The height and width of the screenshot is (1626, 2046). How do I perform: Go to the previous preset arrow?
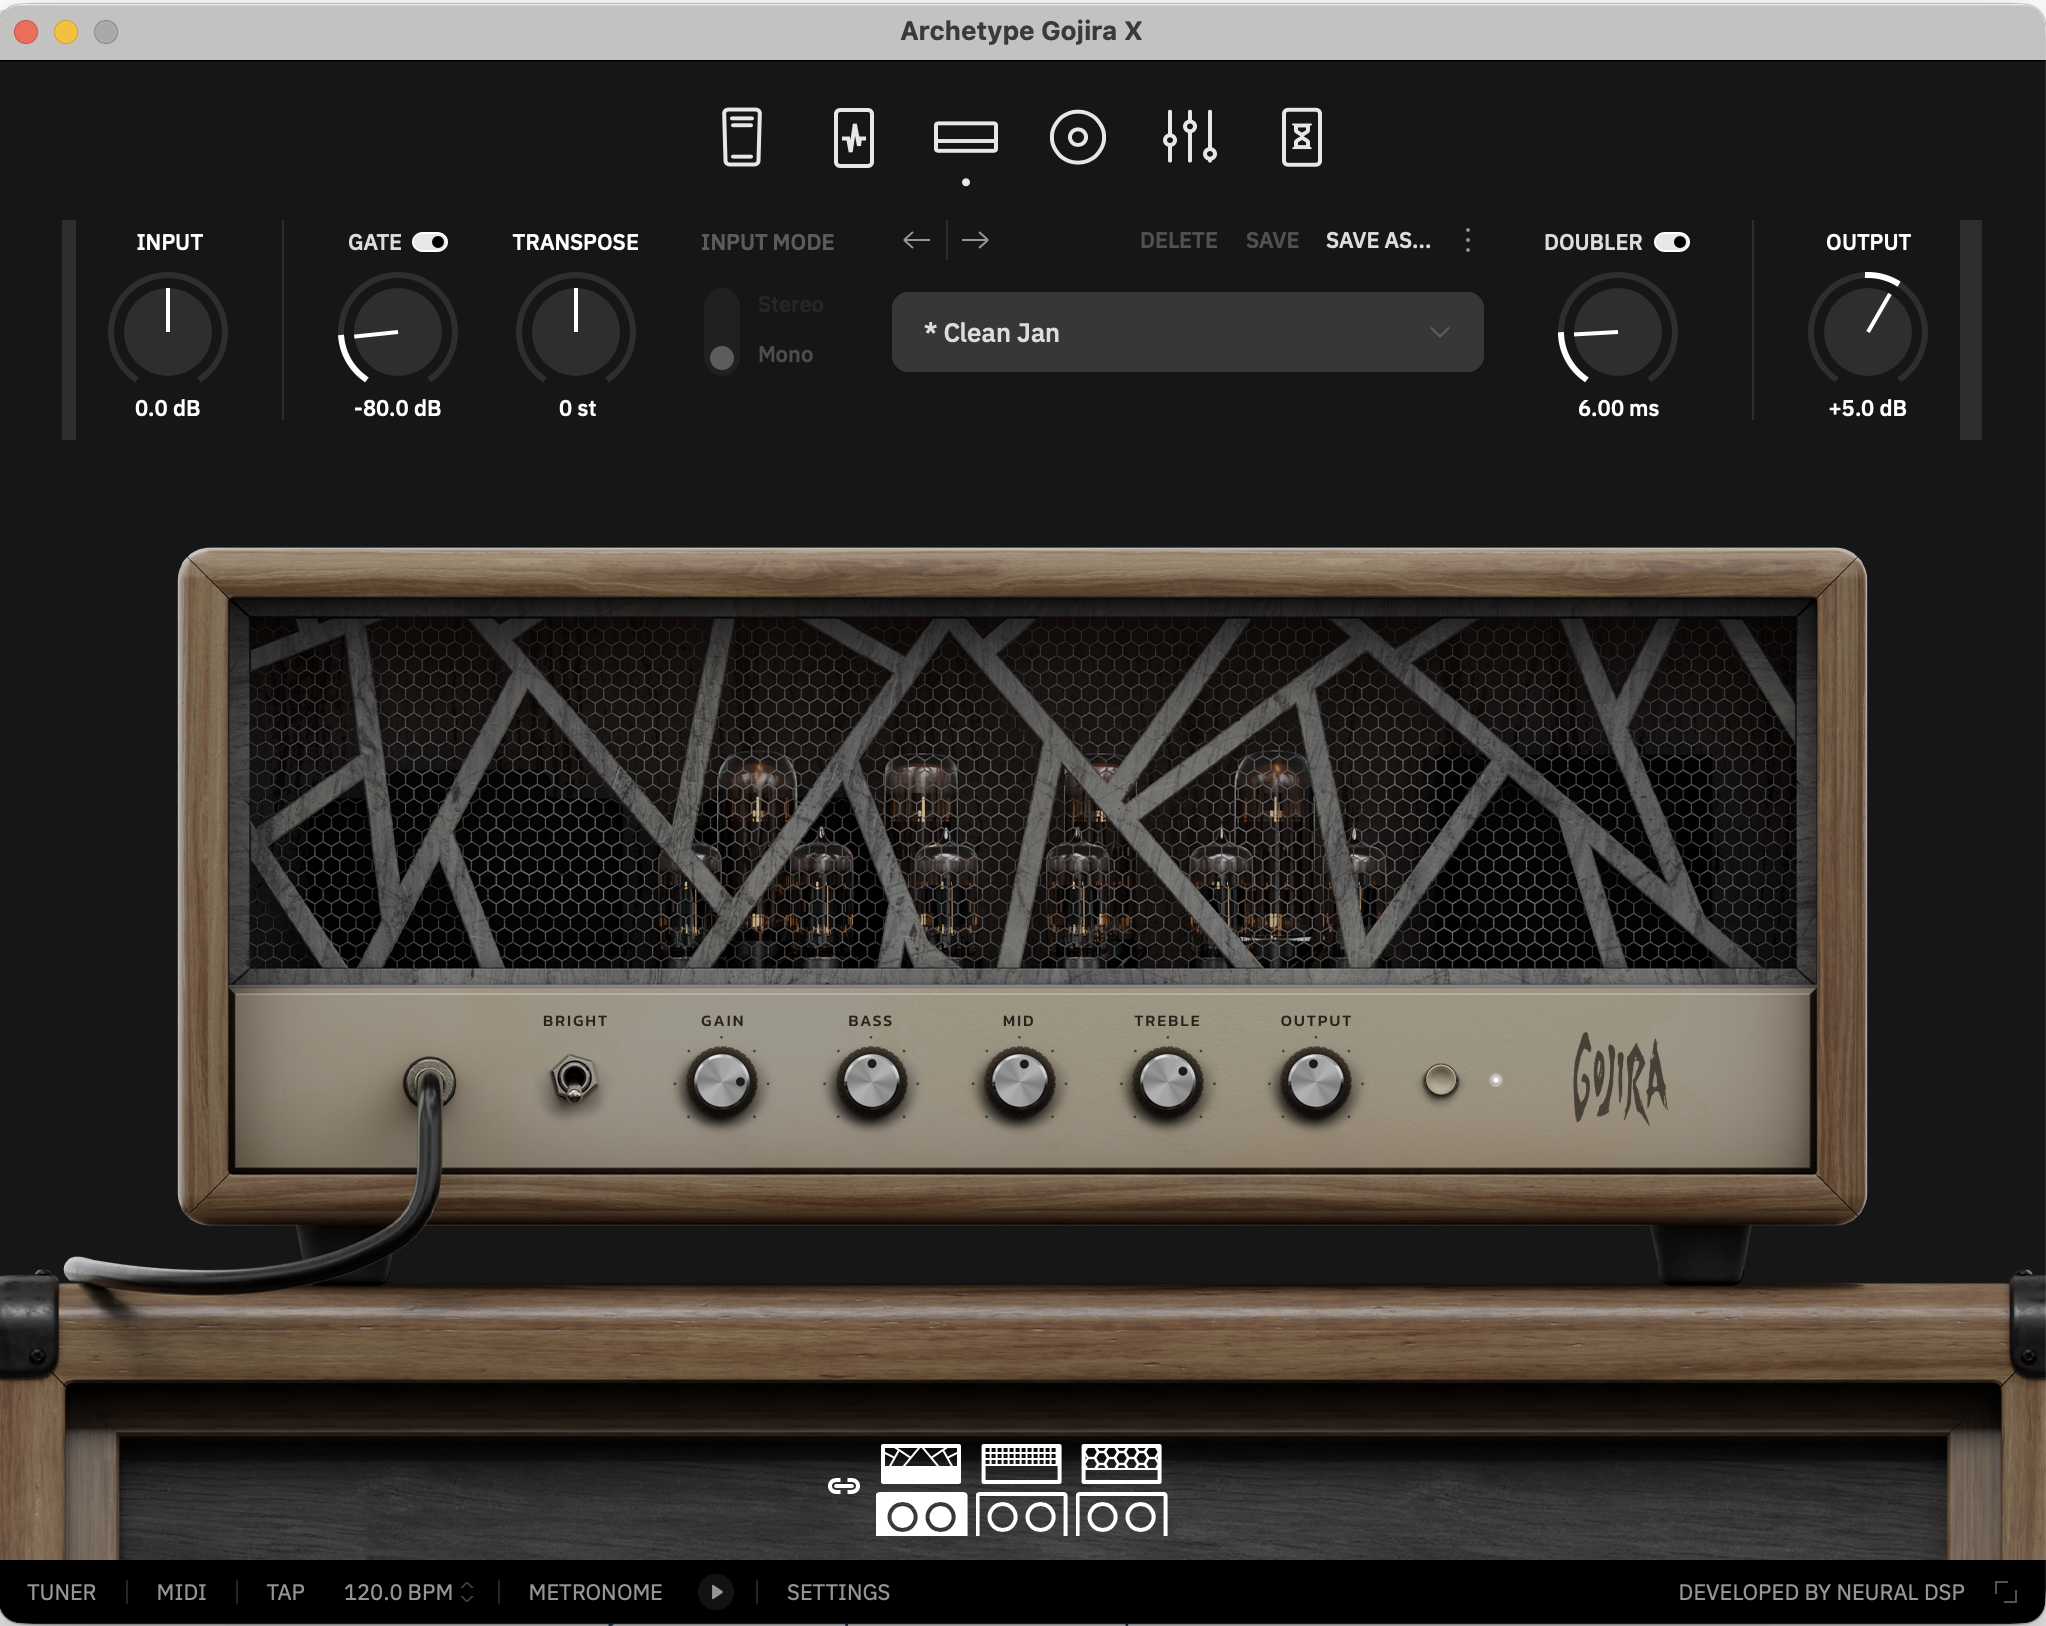pyautogui.click(x=916, y=240)
